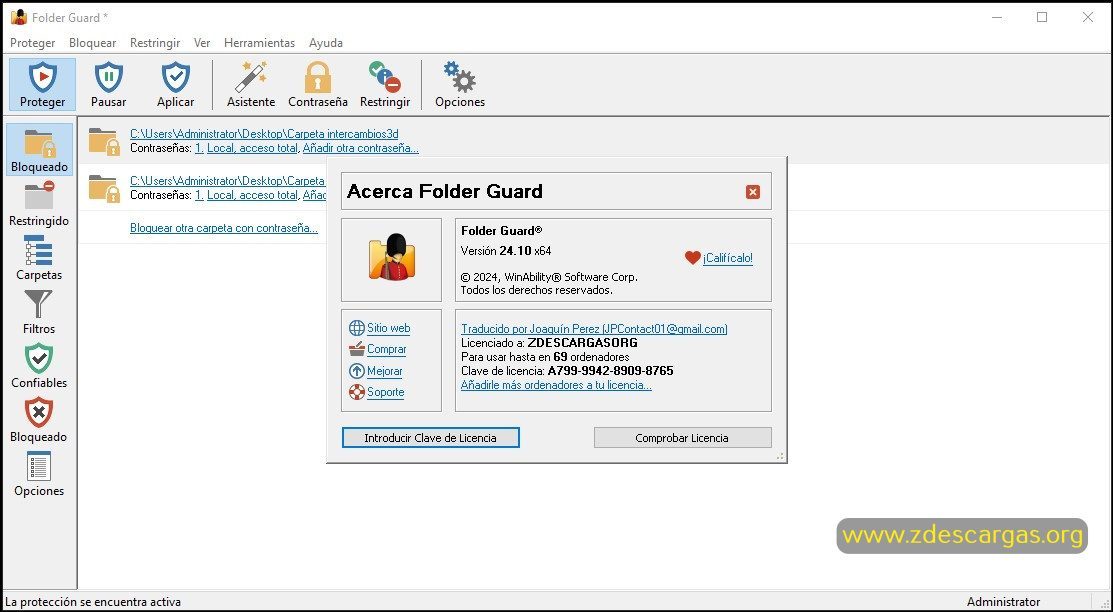Open the Opciones list icon in the sidebar
Viewport: 1113px width, 612px height.
[39, 474]
